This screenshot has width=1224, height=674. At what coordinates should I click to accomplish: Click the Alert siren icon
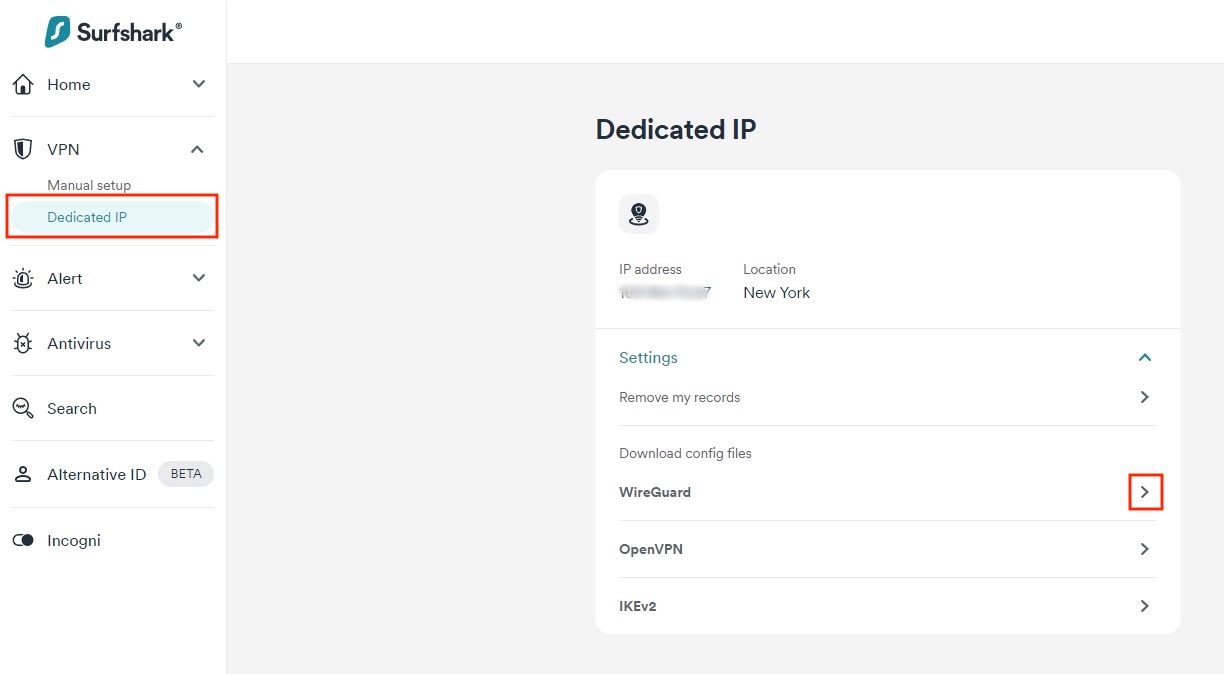23,278
